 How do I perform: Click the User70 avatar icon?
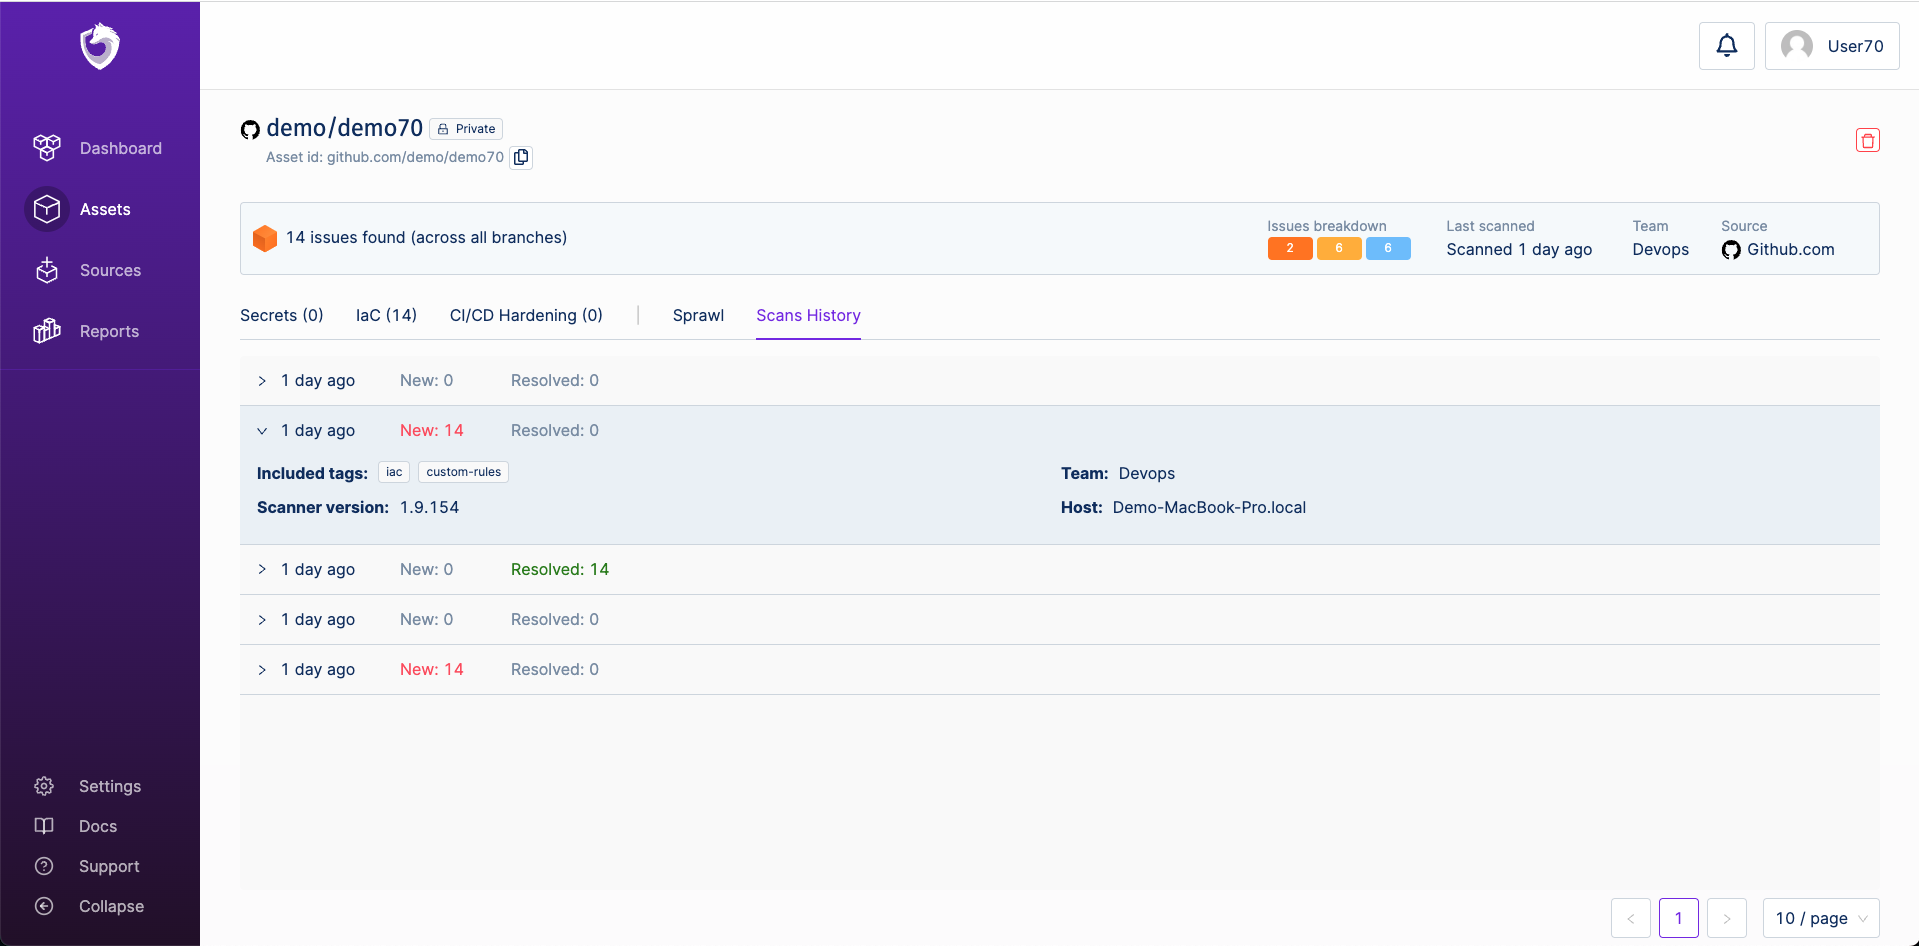coord(1797,46)
